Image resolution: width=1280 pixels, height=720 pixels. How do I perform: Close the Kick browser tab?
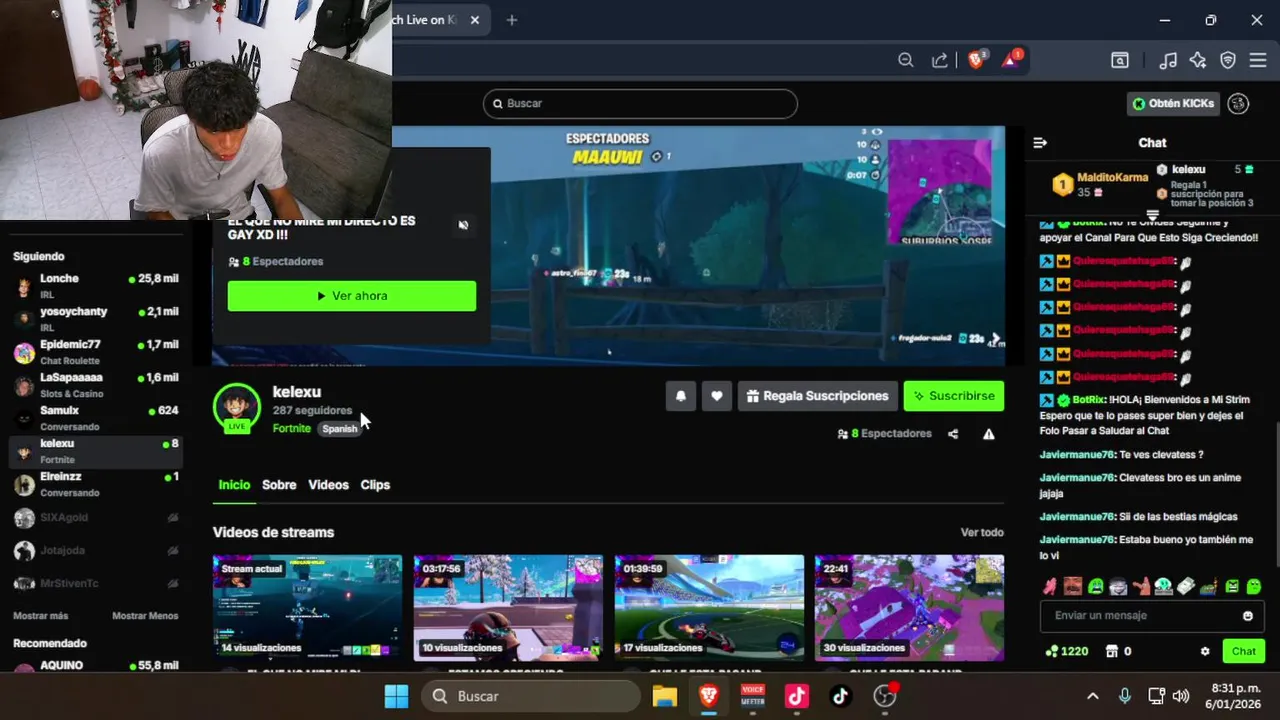[x=474, y=20]
